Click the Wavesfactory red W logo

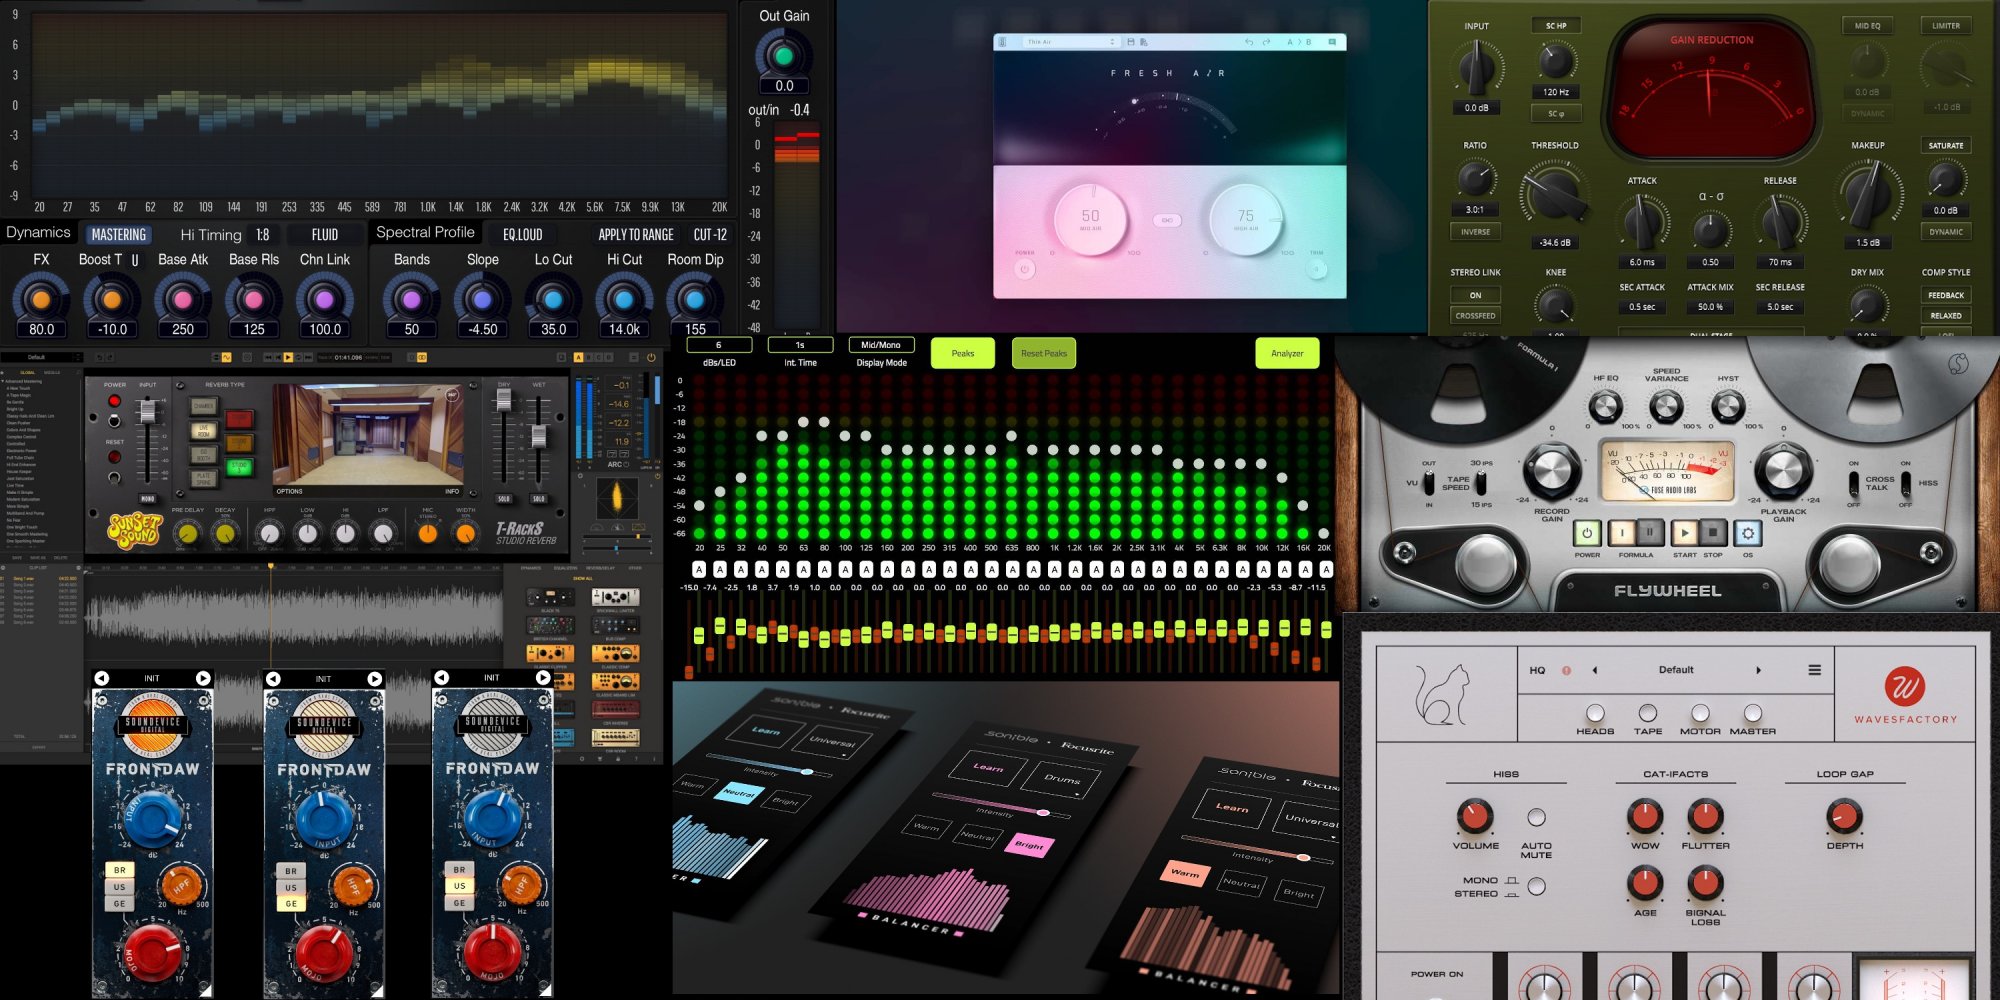pyautogui.click(x=1905, y=687)
